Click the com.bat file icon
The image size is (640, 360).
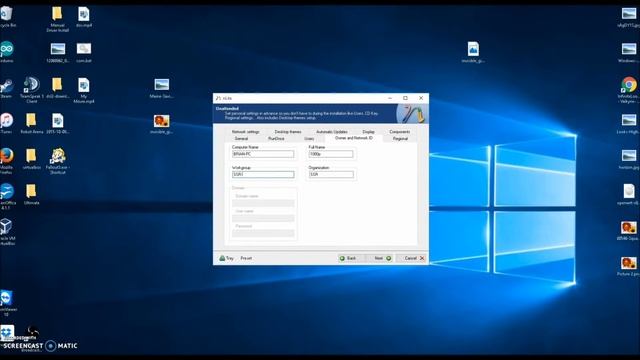click(x=84, y=52)
